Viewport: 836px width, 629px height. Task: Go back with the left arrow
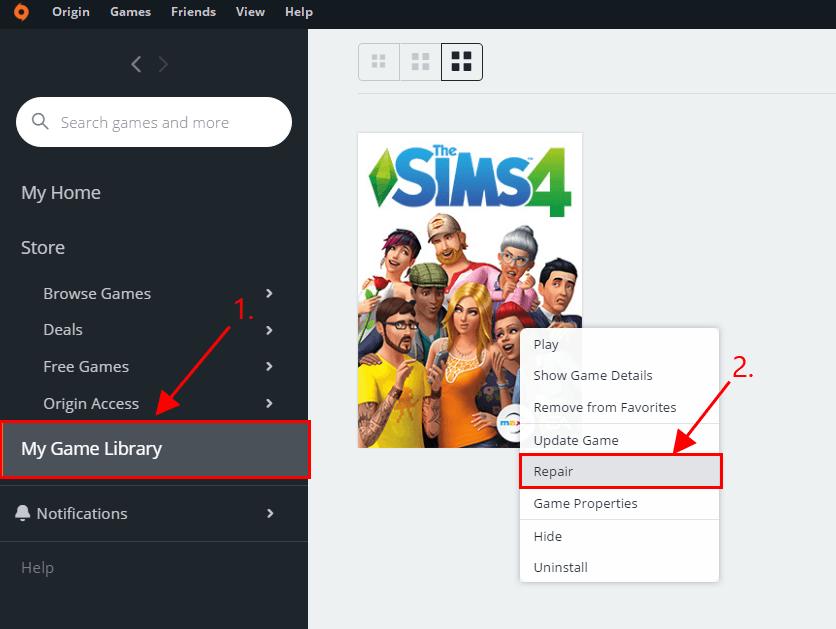click(x=136, y=64)
